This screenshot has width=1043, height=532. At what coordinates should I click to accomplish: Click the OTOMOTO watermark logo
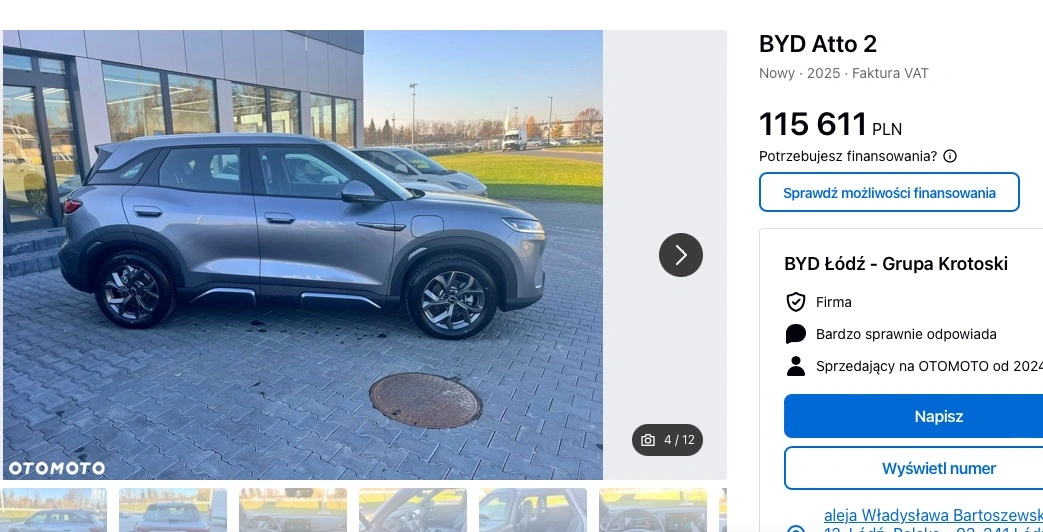click(57, 468)
